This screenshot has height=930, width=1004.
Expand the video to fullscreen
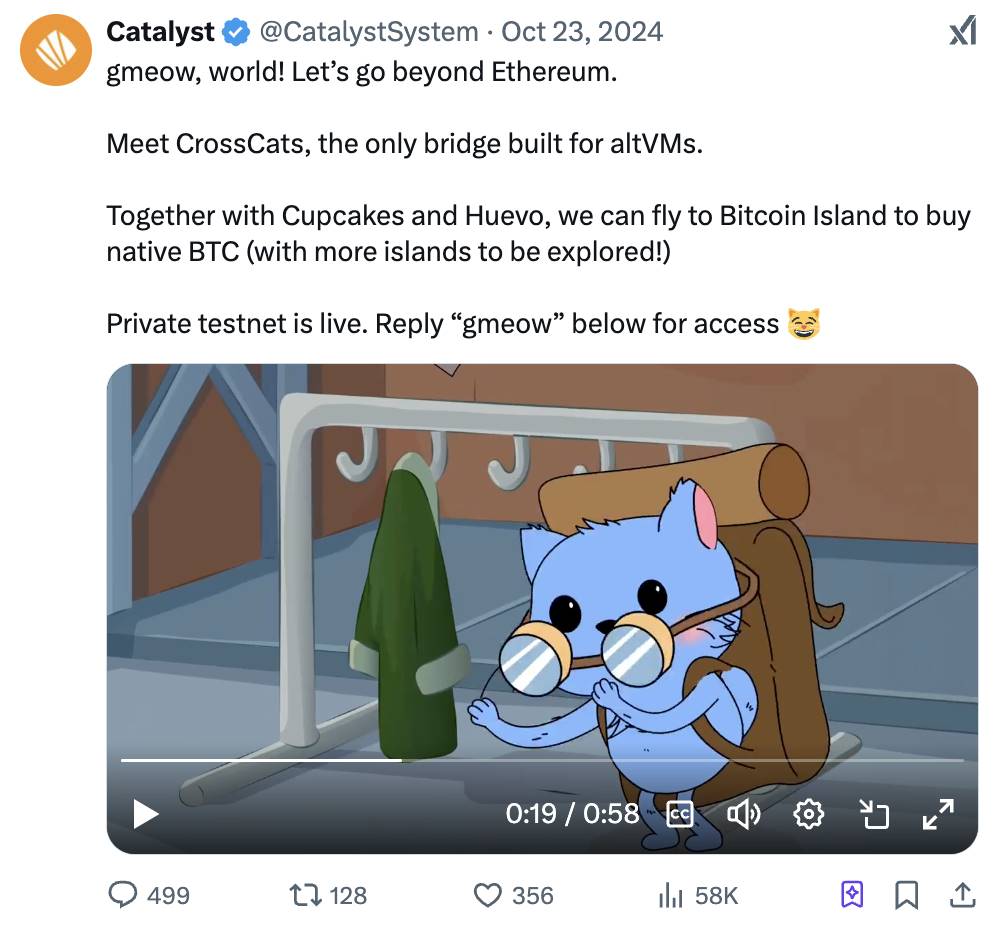point(938,814)
